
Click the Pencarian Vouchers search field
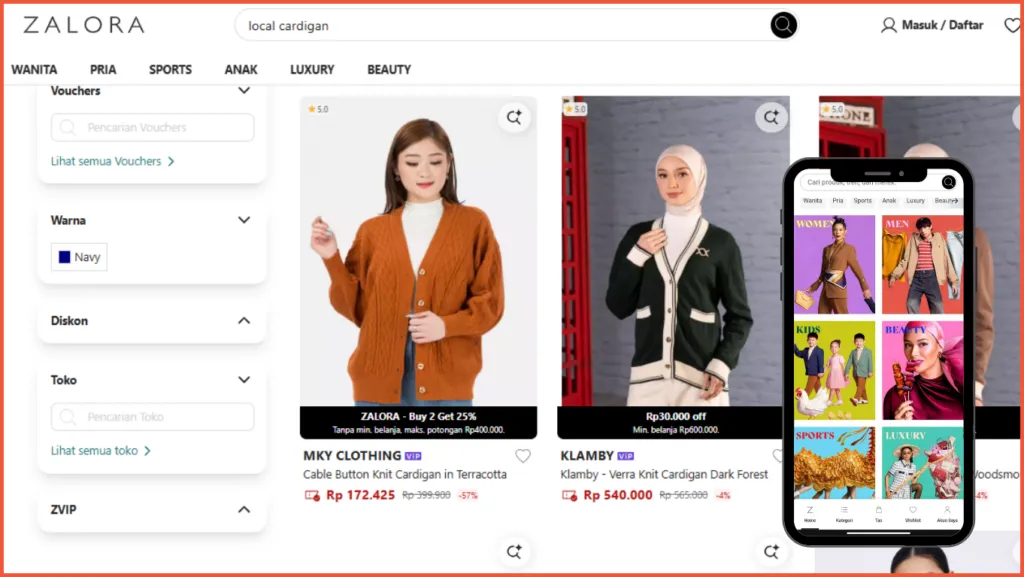tap(153, 127)
